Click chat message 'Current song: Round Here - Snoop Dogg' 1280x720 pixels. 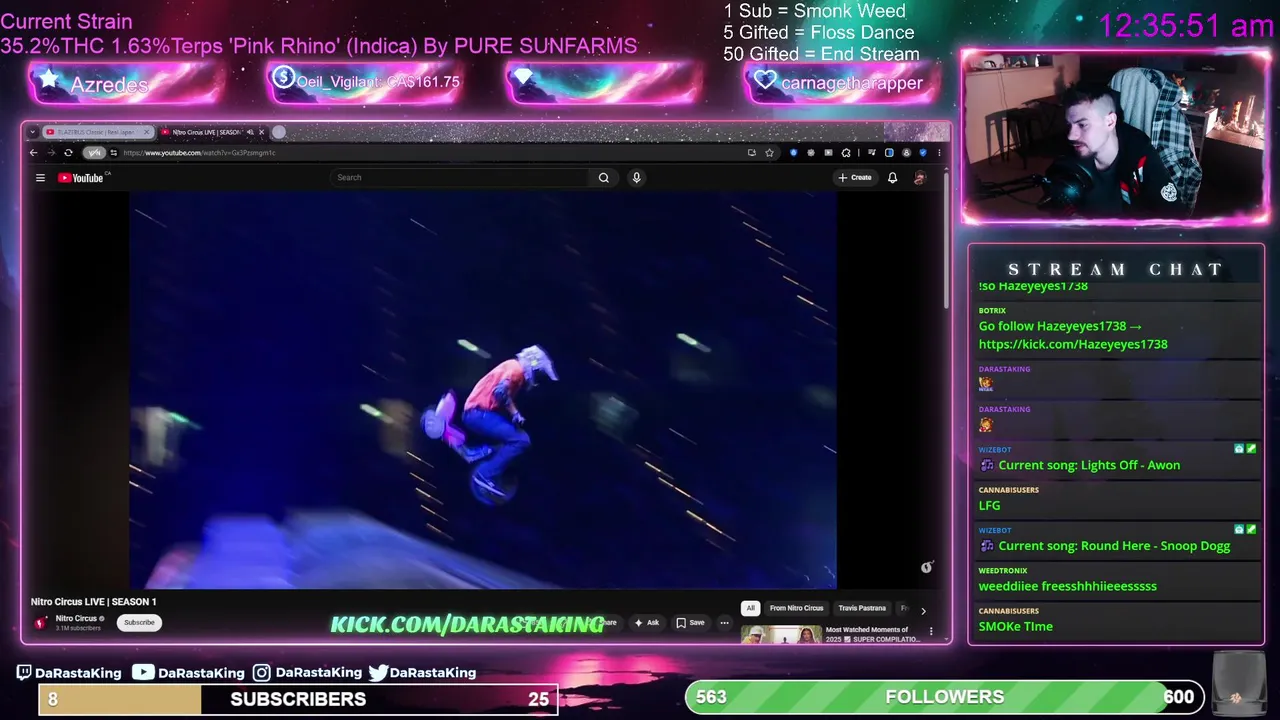click(x=1114, y=546)
